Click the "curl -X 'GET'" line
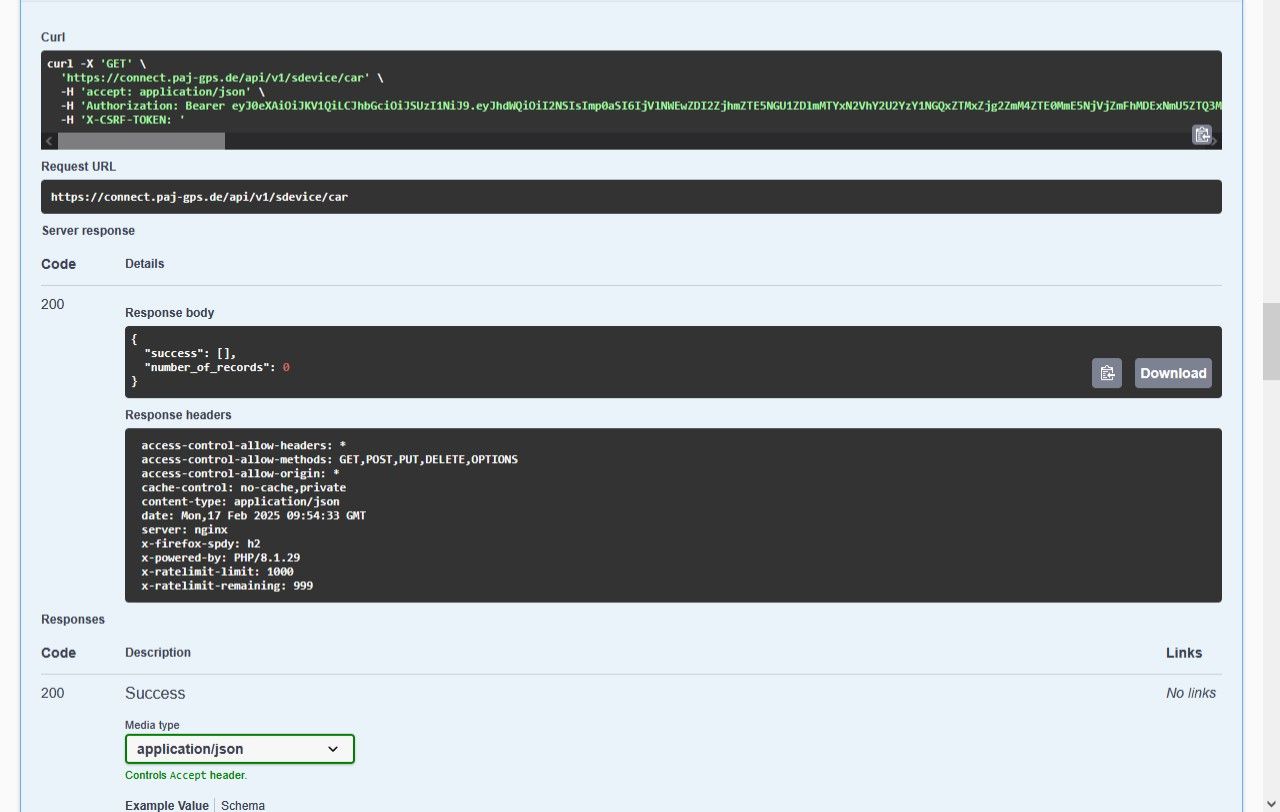Viewport: 1280px width, 812px height. tap(96, 63)
